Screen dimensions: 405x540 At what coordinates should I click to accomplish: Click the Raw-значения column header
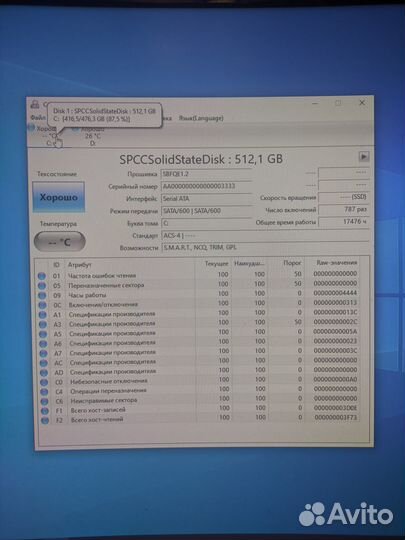336,262
